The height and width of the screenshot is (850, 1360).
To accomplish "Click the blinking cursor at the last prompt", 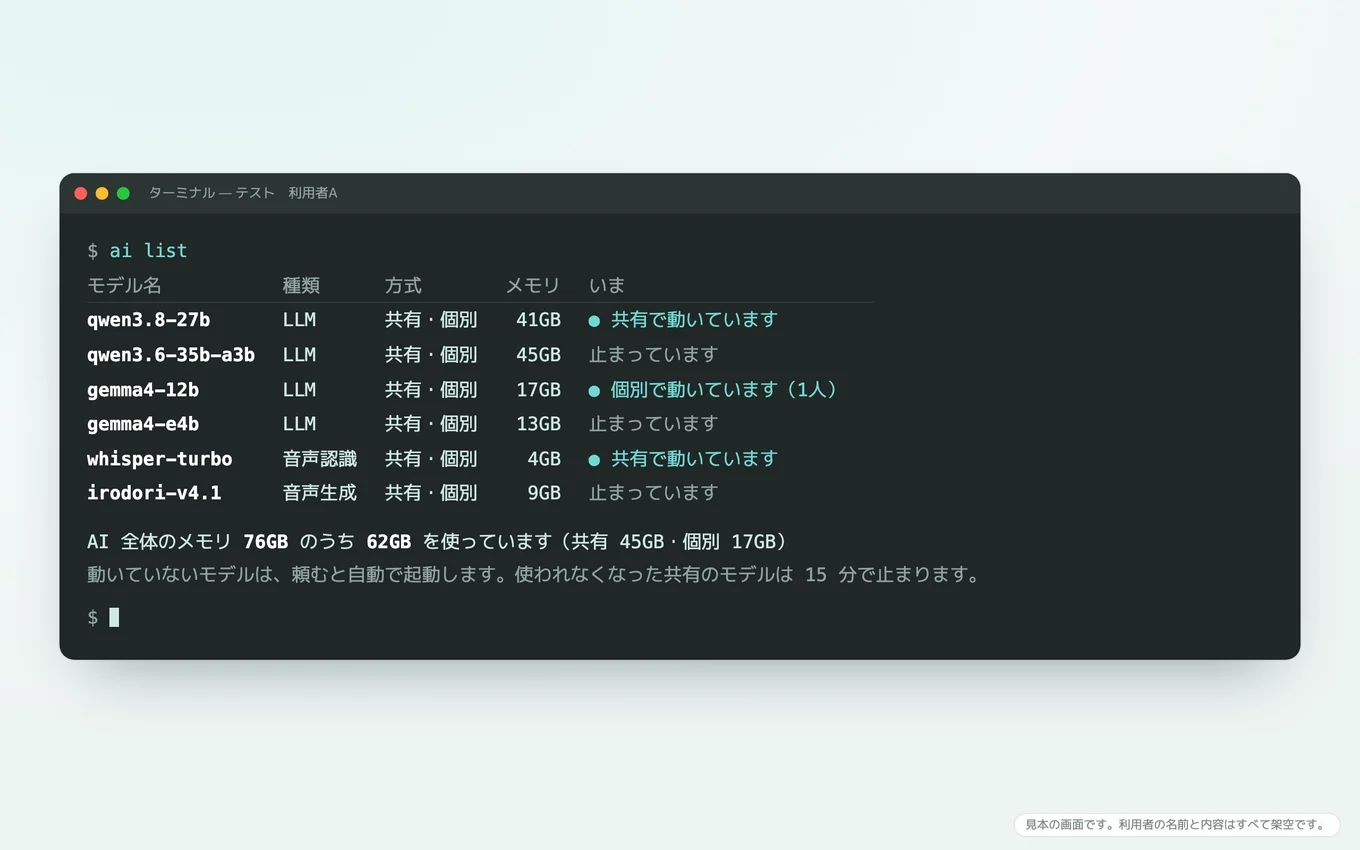I will [114, 617].
